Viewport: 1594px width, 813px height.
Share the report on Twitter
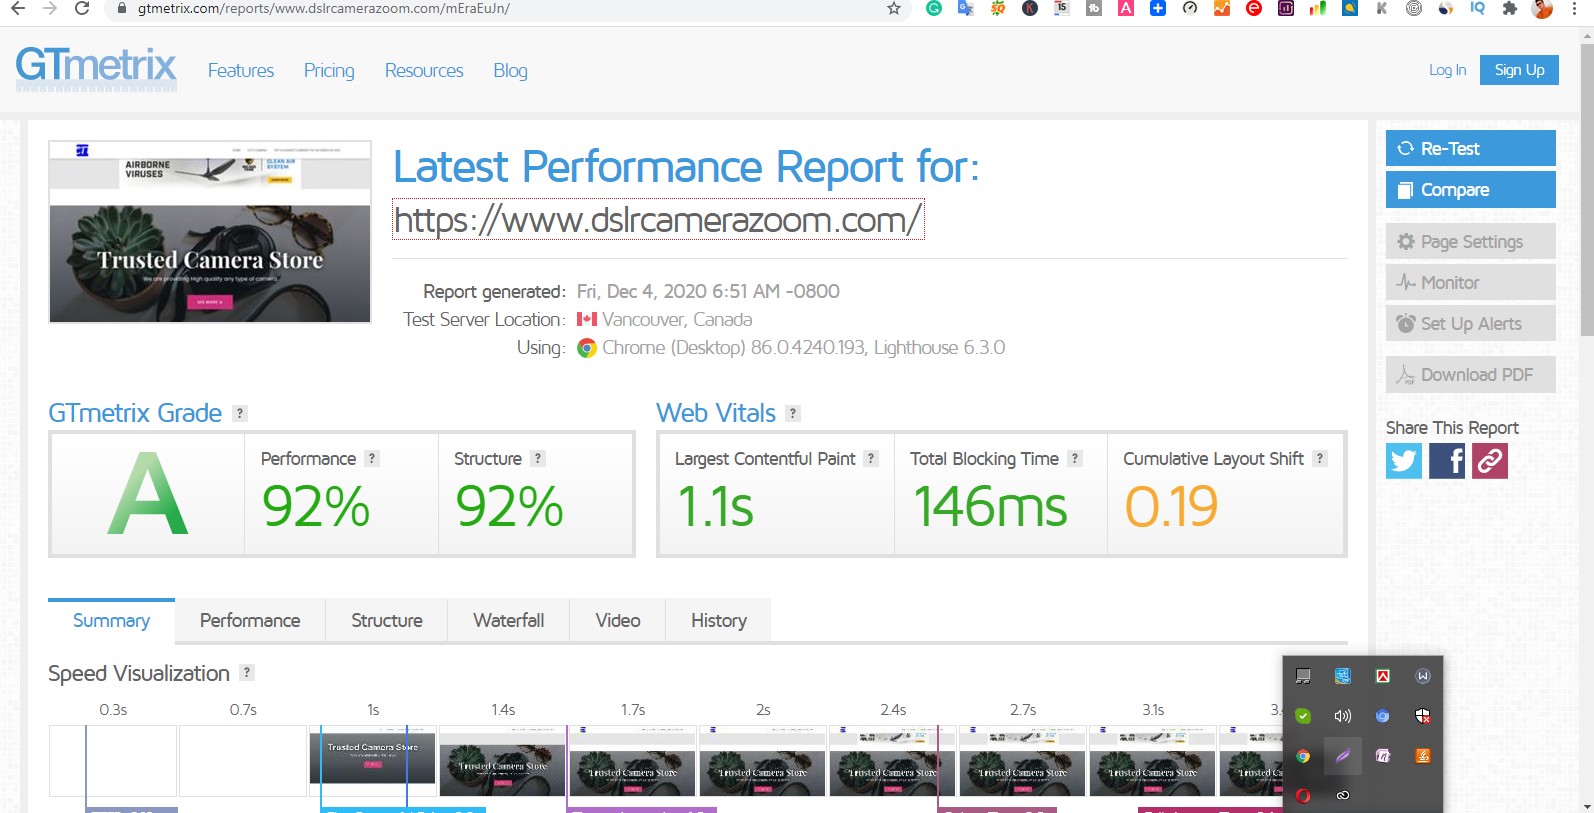pos(1403,461)
